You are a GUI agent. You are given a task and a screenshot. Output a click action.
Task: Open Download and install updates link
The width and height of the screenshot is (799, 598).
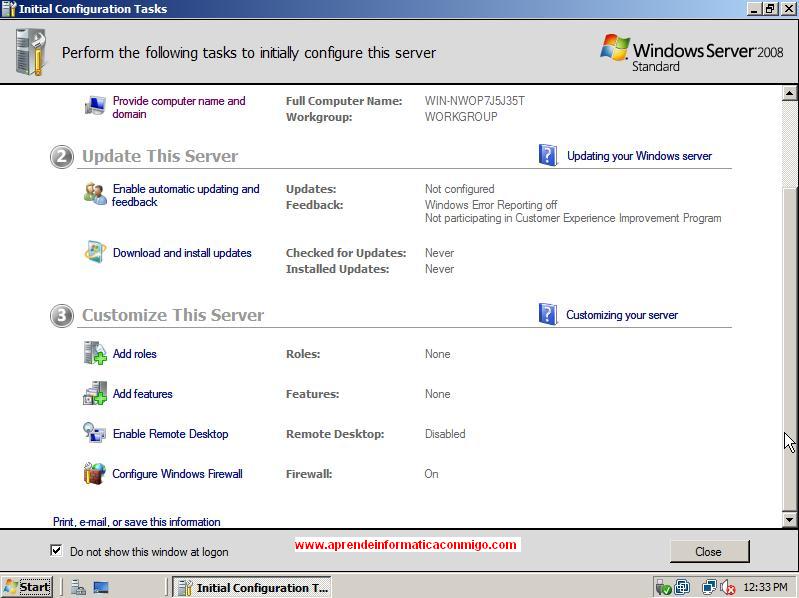(182, 253)
